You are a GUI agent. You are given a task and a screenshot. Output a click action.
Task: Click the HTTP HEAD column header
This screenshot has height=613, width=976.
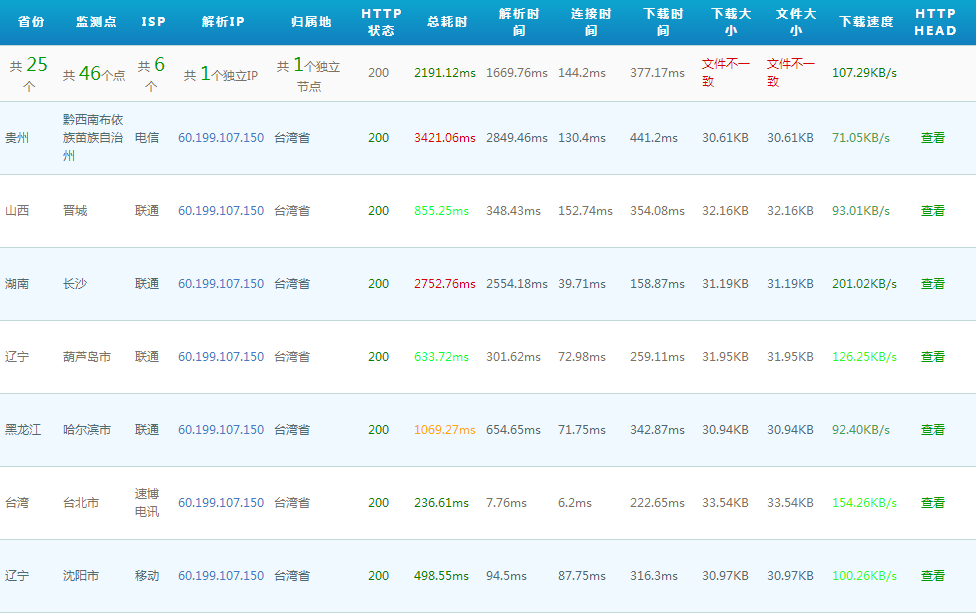[x=935, y=22]
